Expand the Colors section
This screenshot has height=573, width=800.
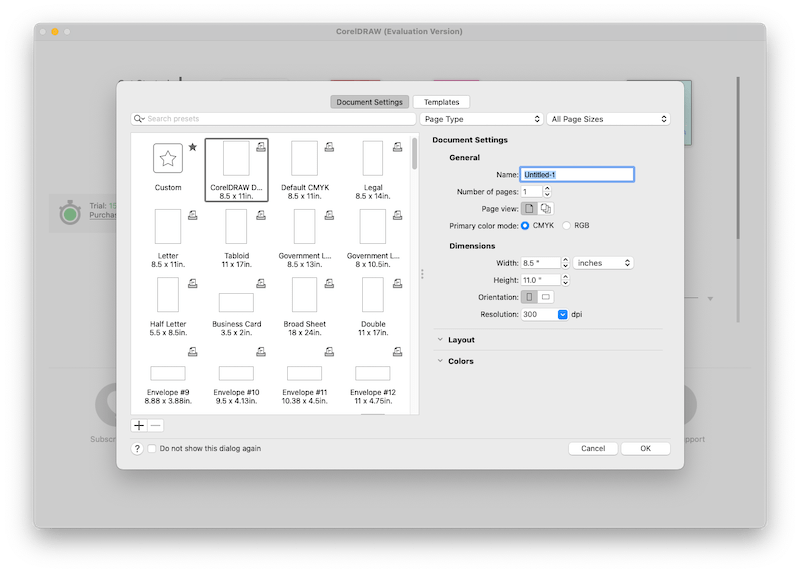click(x=460, y=361)
